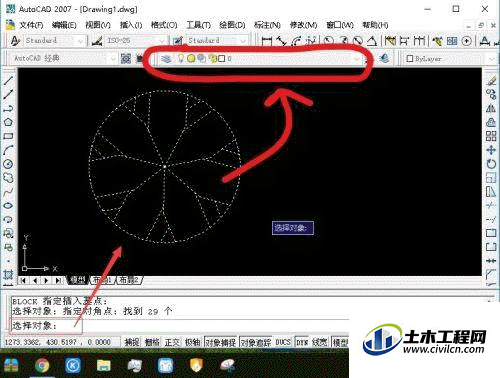Screen dimensions: 500x378
Task: Switch to the 模型 model tab
Action: (x=77, y=280)
